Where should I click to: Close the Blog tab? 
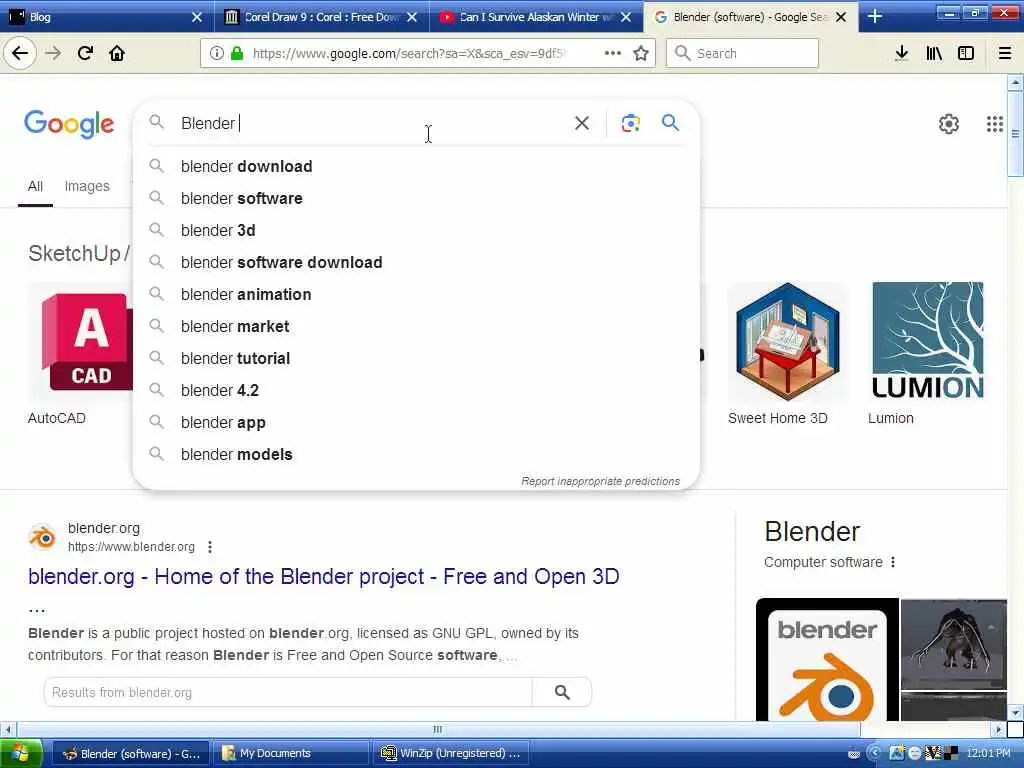[197, 17]
